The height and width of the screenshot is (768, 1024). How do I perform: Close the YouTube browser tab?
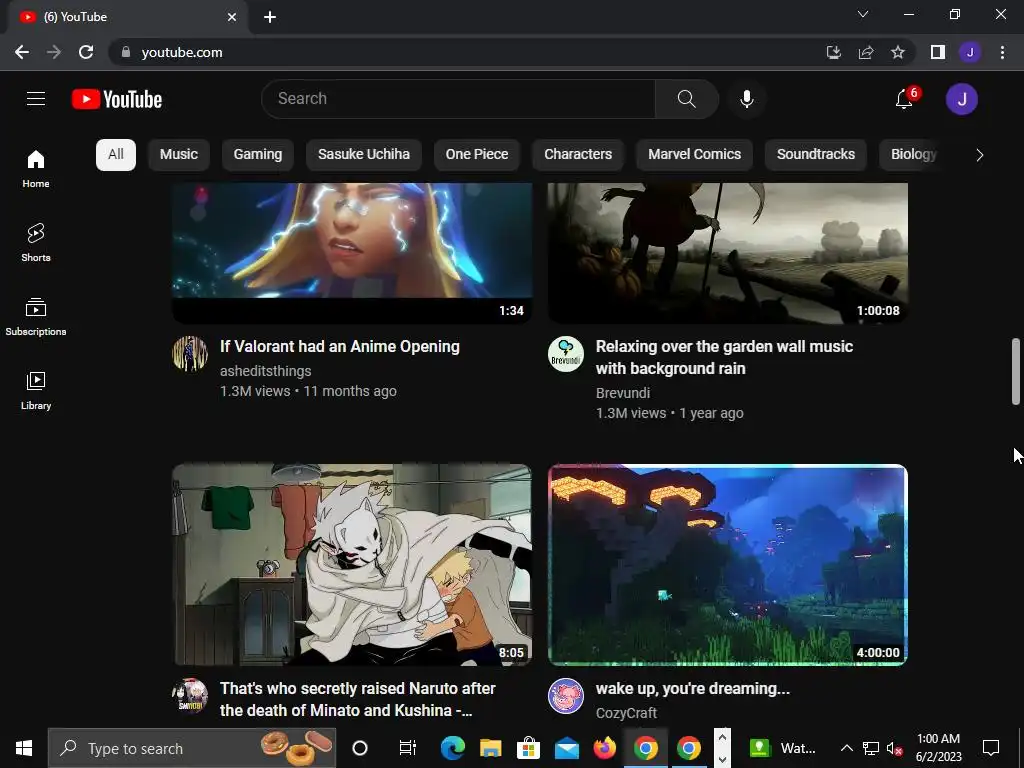pyautogui.click(x=232, y=17)
